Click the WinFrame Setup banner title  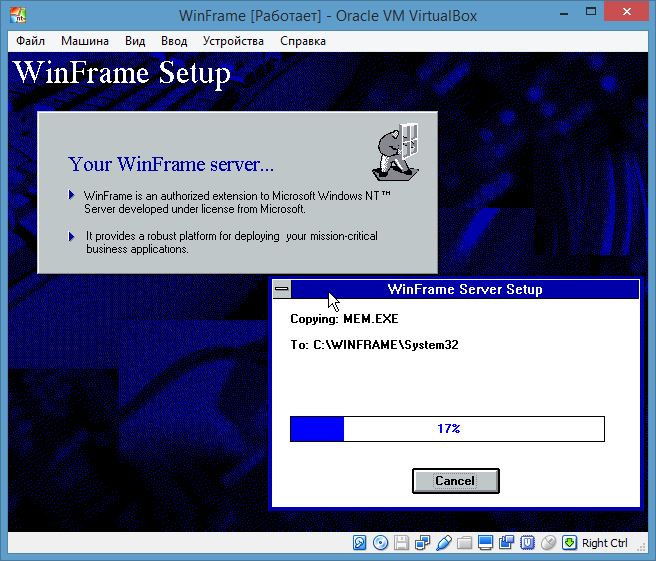(x=122, y=73)
